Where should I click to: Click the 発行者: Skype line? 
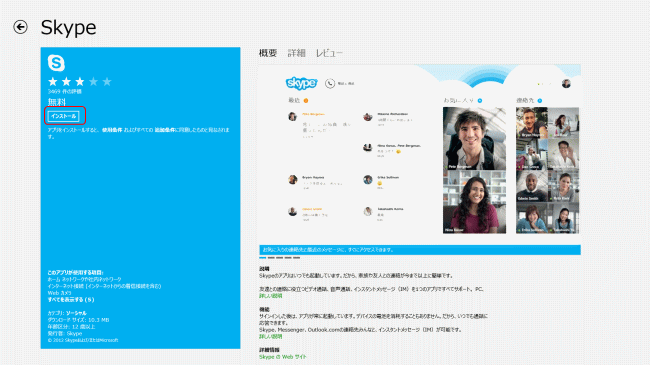[65, 333]
